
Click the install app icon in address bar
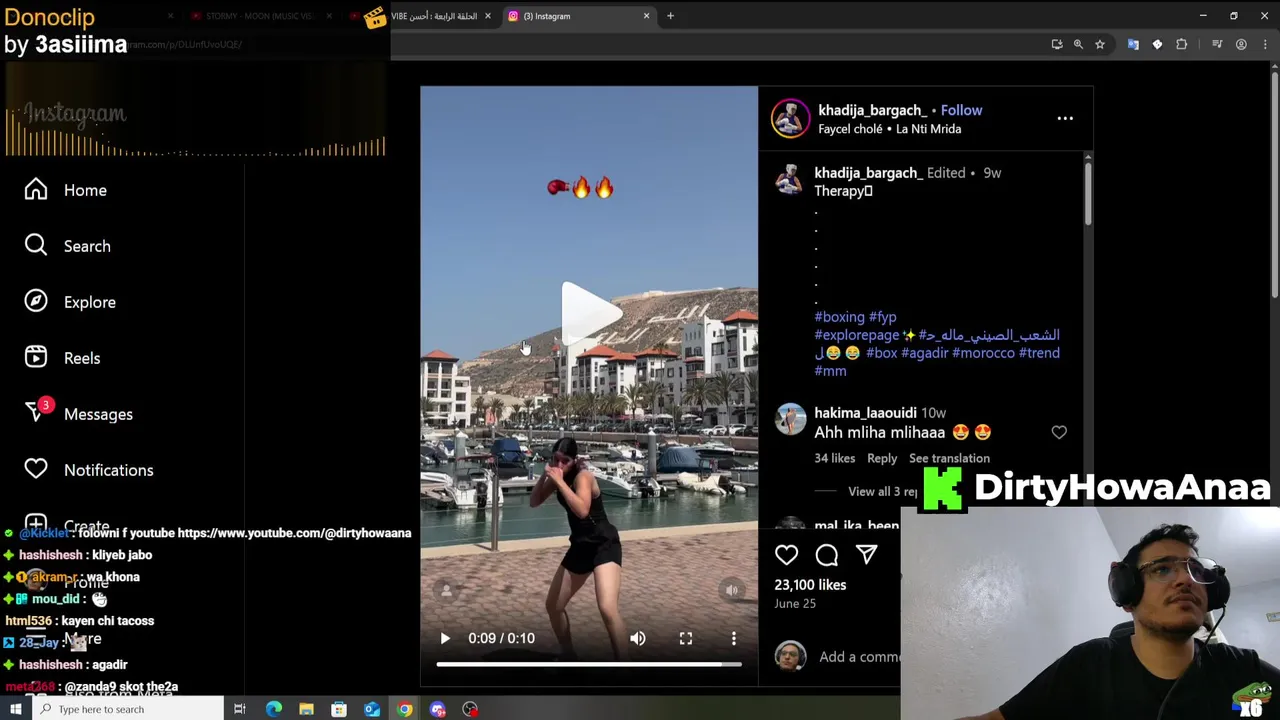pos(1056,44)
